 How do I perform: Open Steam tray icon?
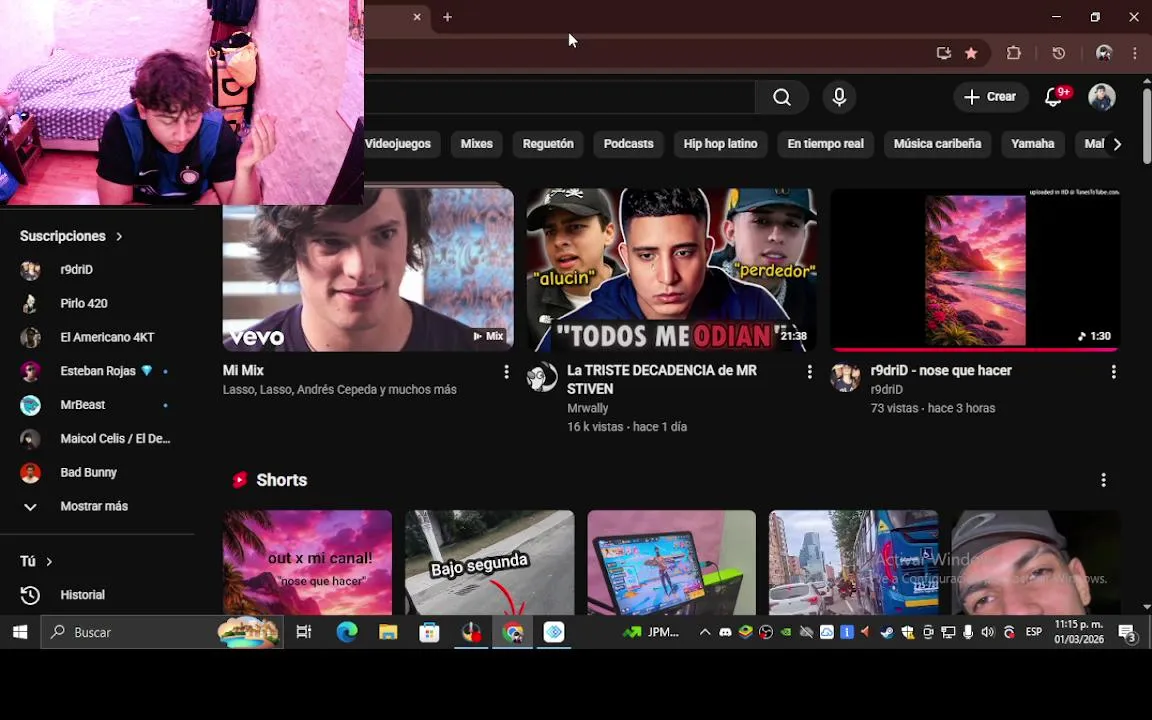pos(887,632)
